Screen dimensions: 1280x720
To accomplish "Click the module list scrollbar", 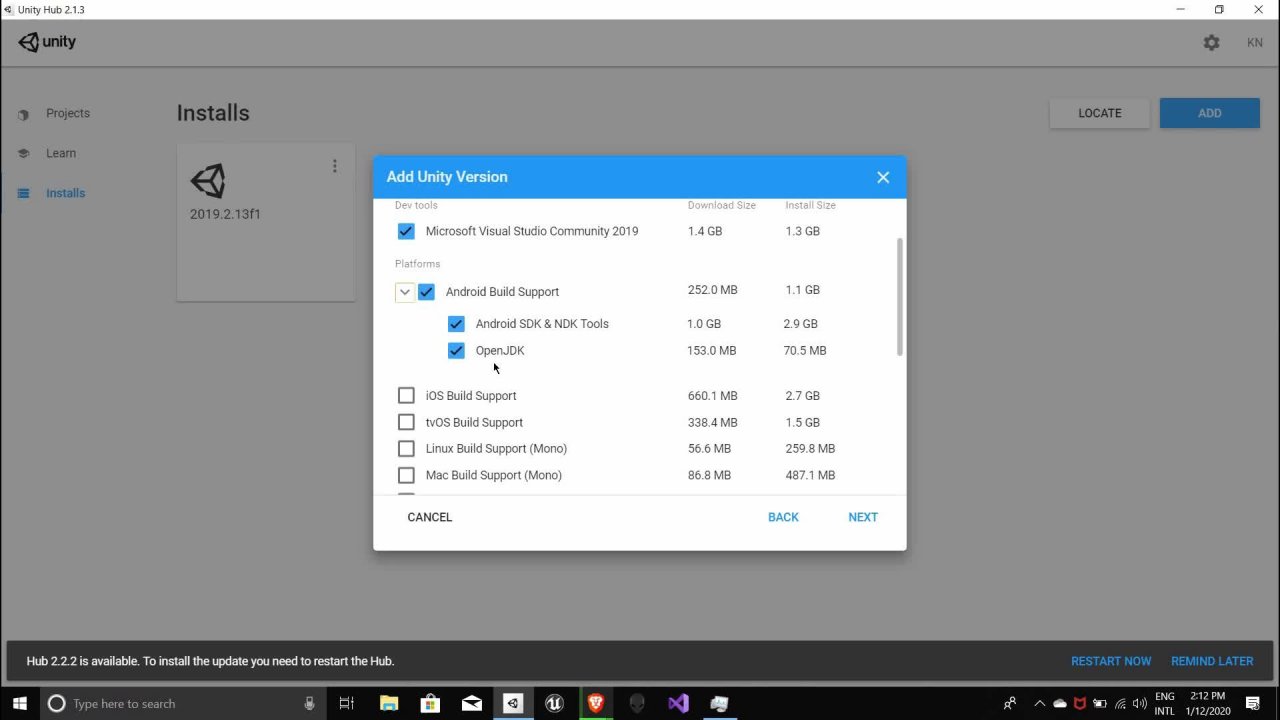I will point(900,296).
